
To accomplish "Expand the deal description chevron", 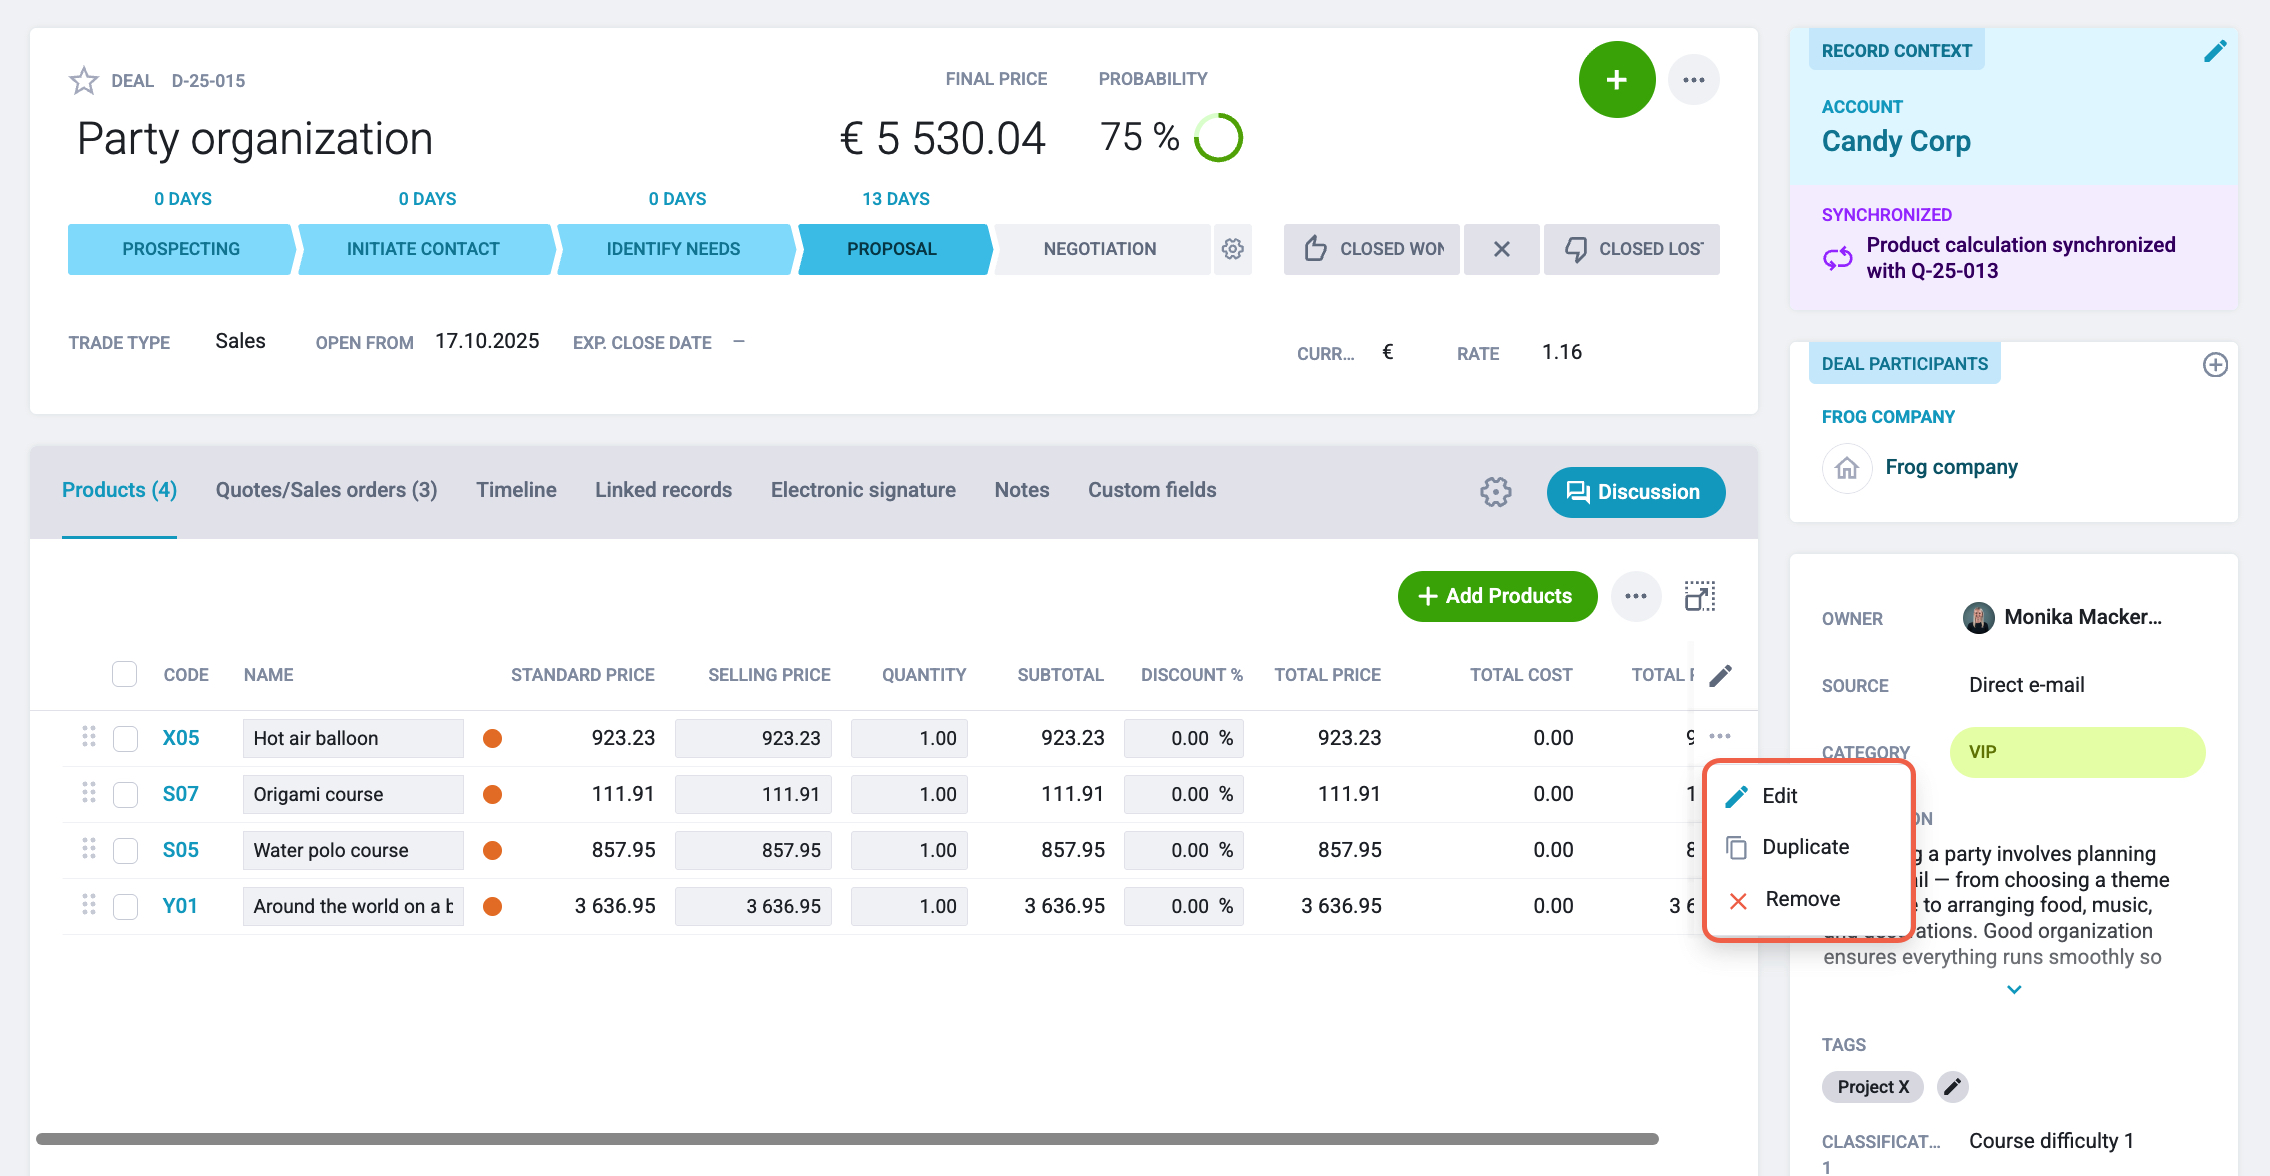I will 2014,990.
